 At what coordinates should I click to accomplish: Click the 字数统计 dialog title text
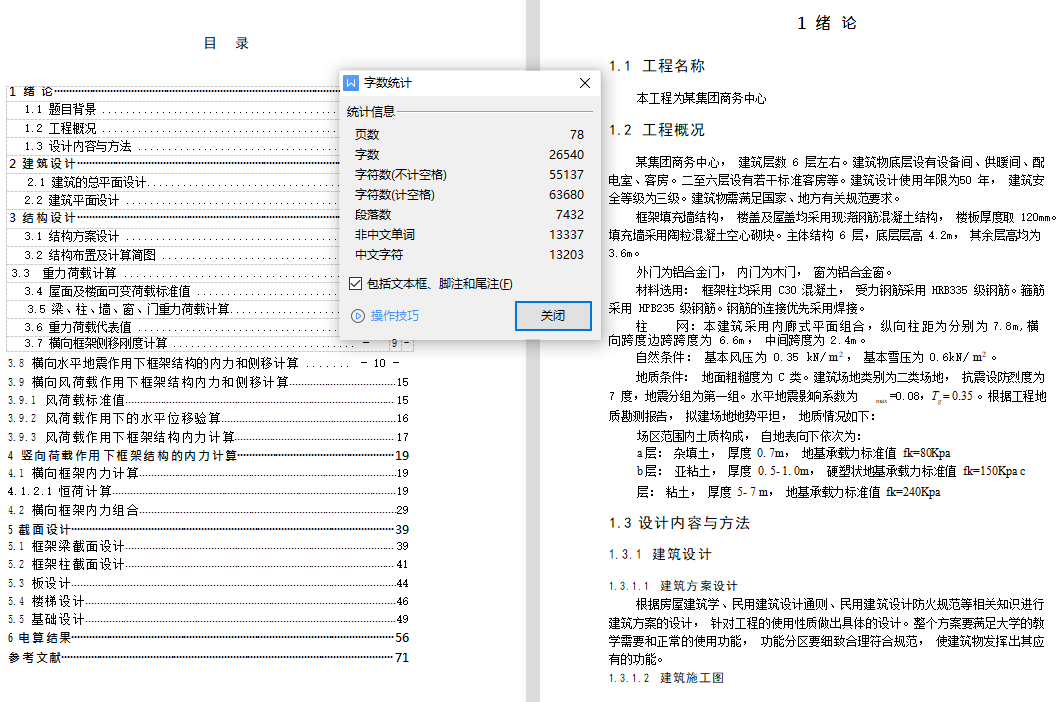click(387, 83)
